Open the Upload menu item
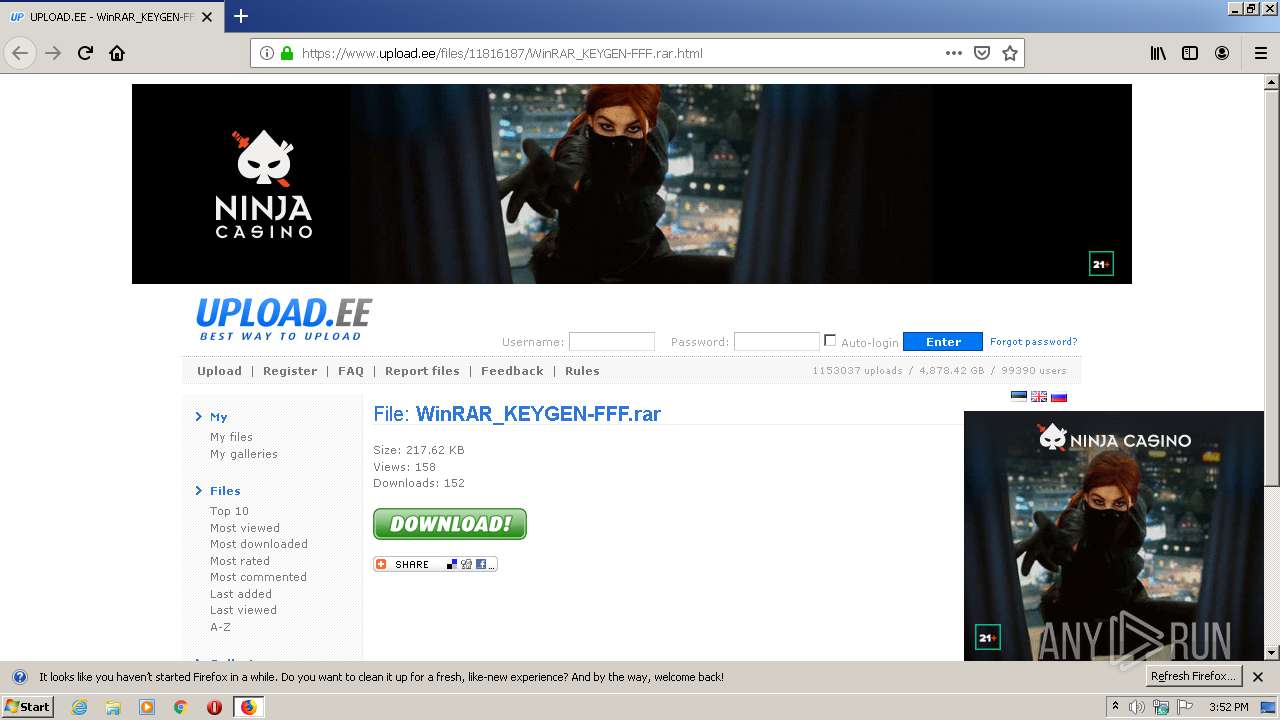 point(219,371)
